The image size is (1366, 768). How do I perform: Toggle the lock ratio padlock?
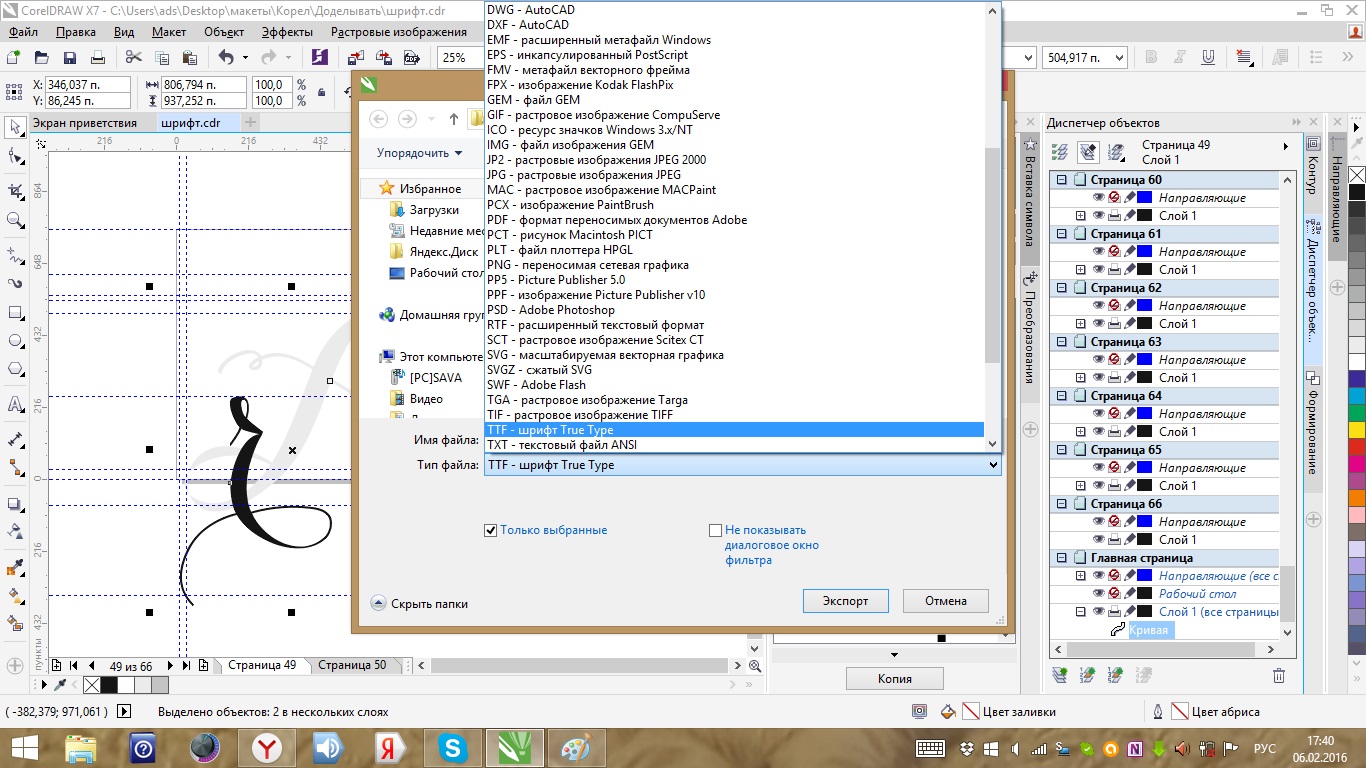click(x=321, y=93)
